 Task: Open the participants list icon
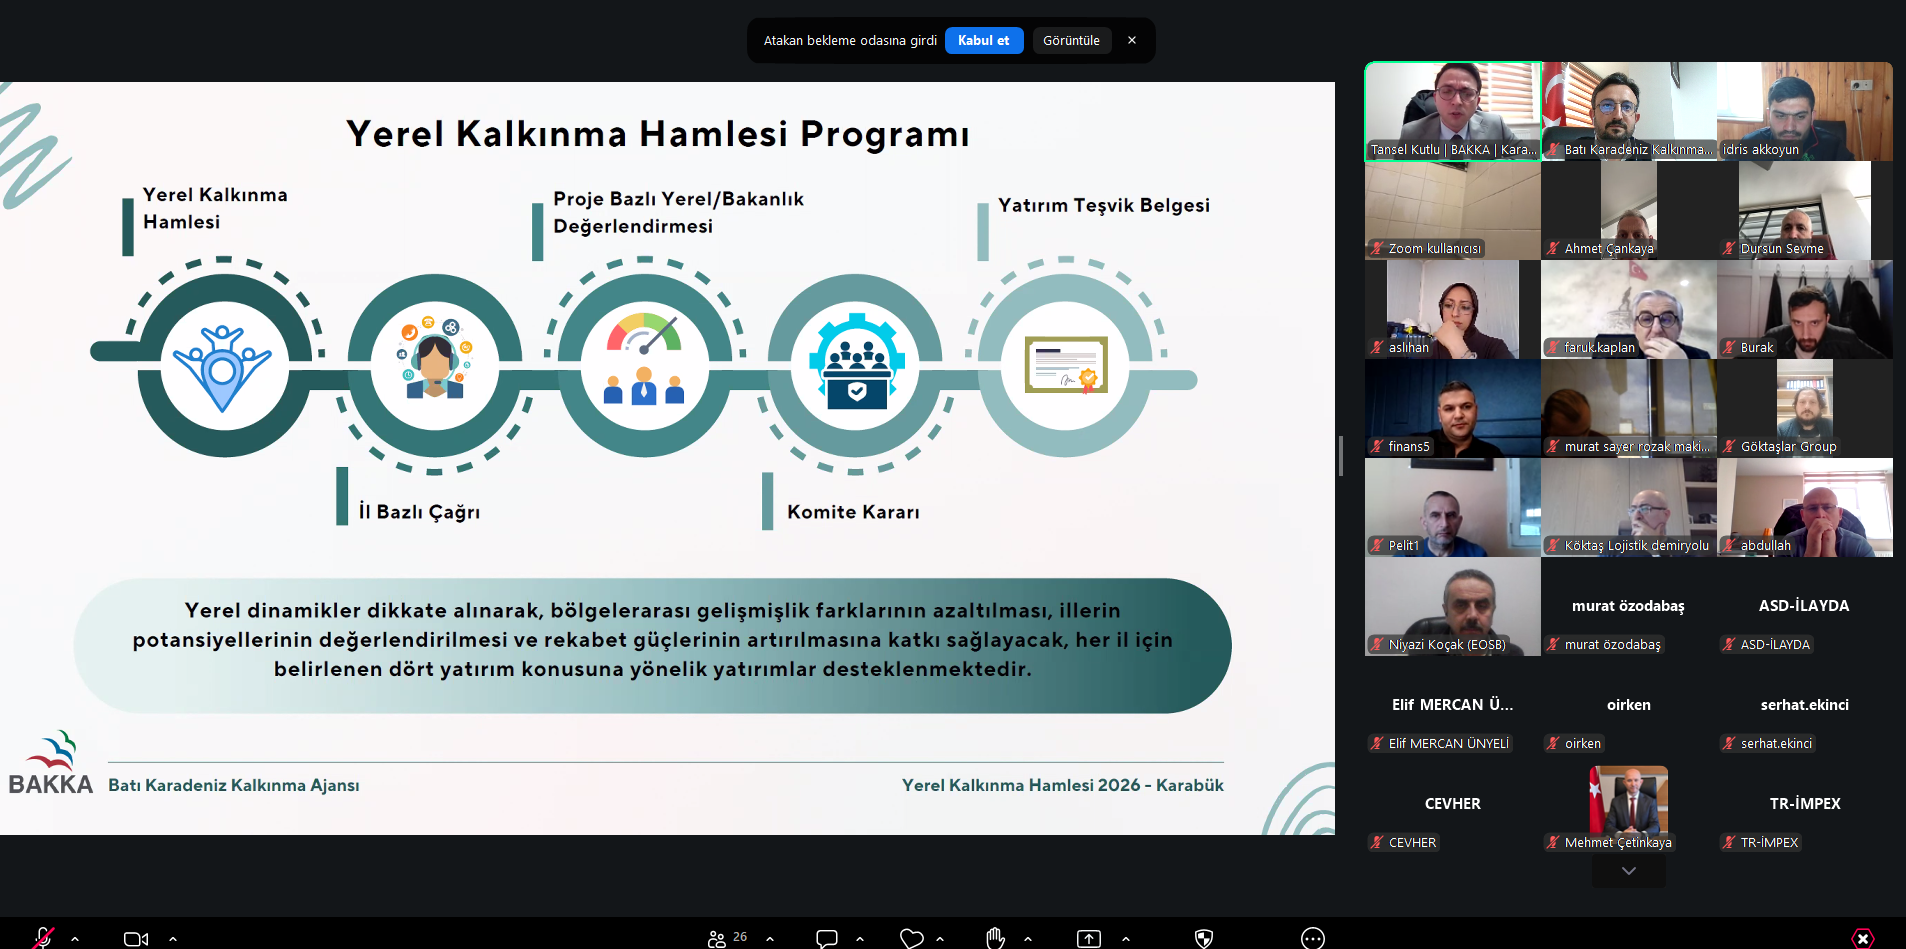[717, 939]
